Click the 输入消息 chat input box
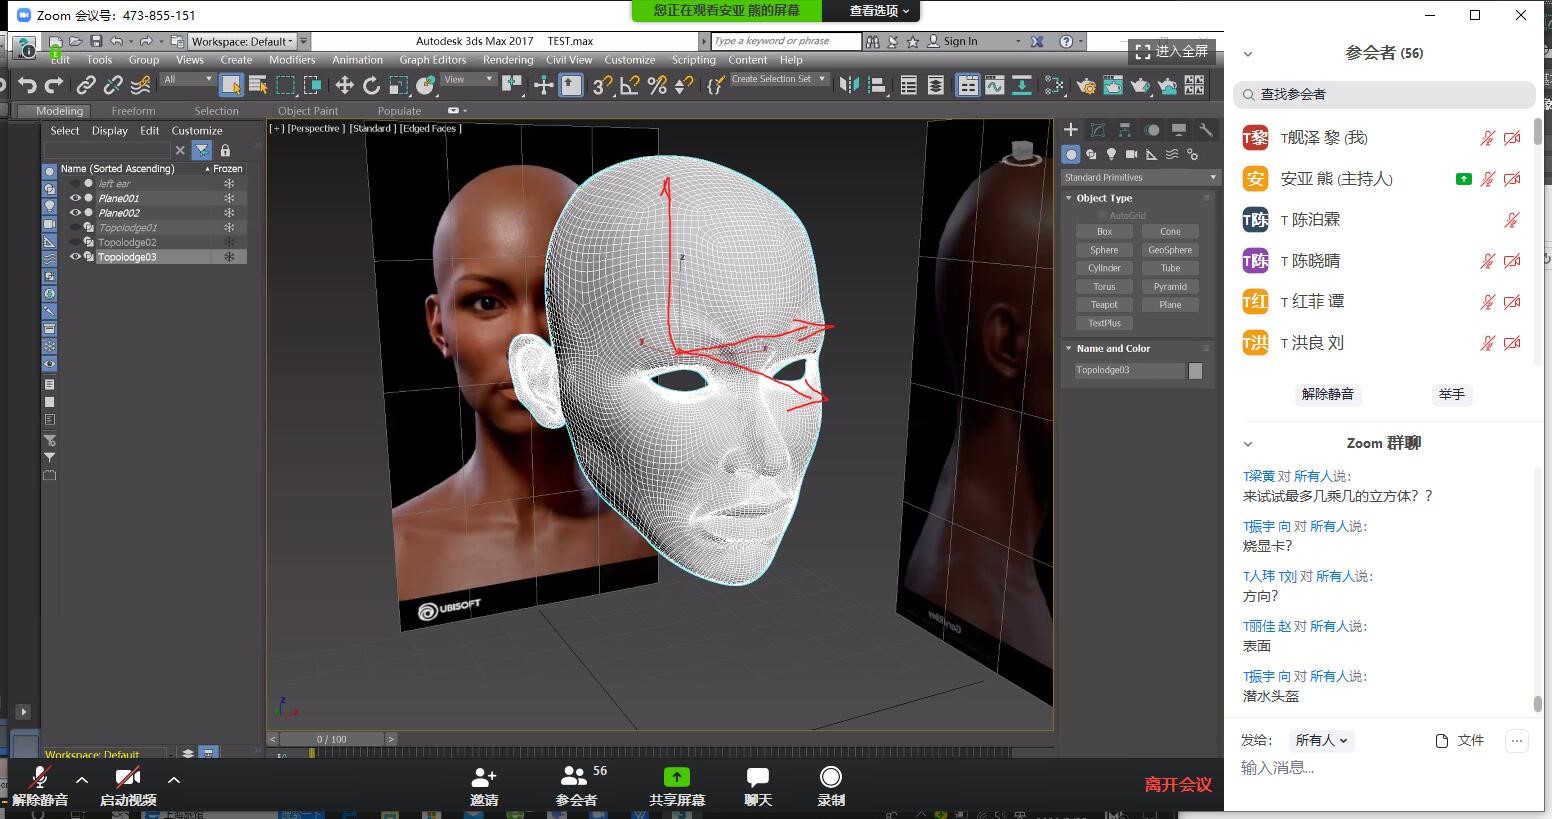This screenshot has height=819, width=1552. click(x=1384, y=768)
